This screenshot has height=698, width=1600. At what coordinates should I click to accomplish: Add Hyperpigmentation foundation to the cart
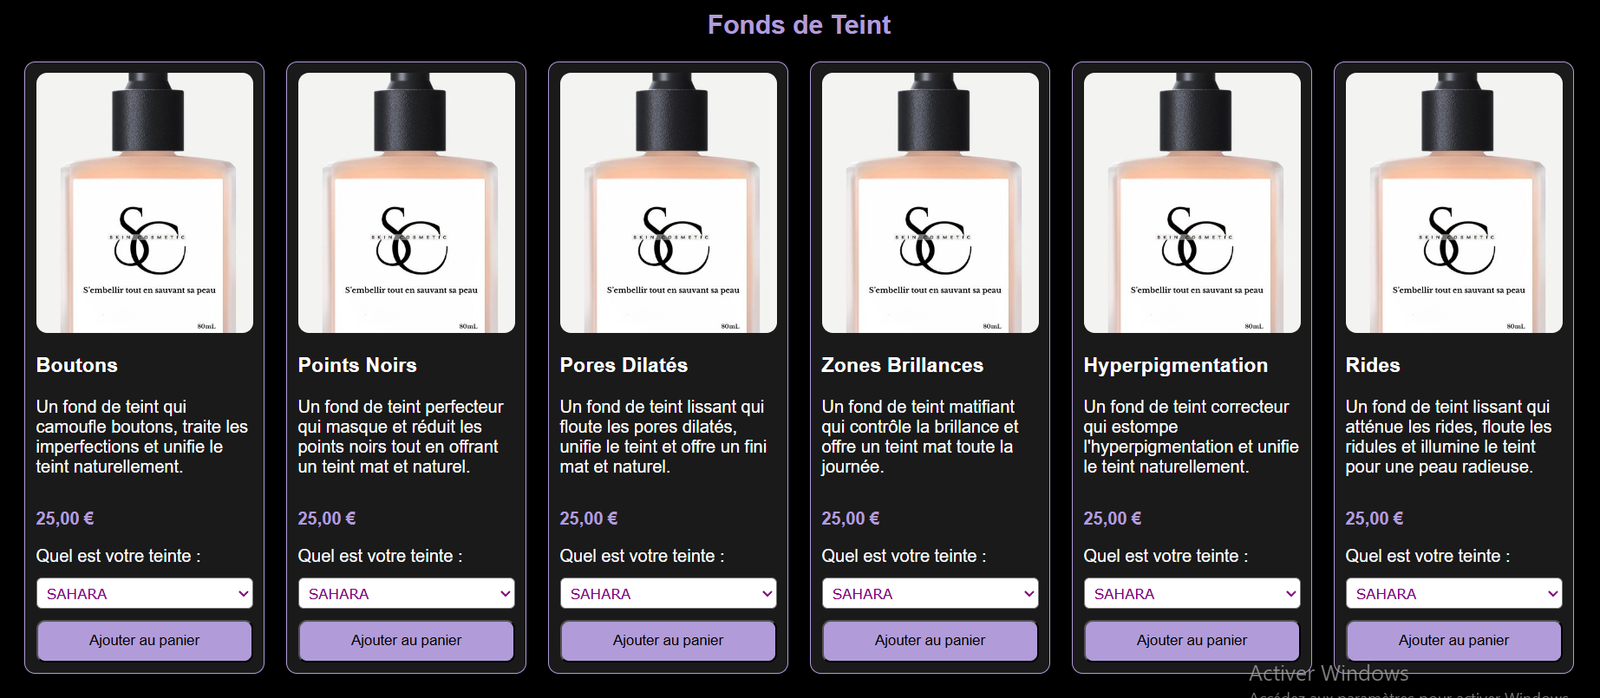(x=1192, y=640)
